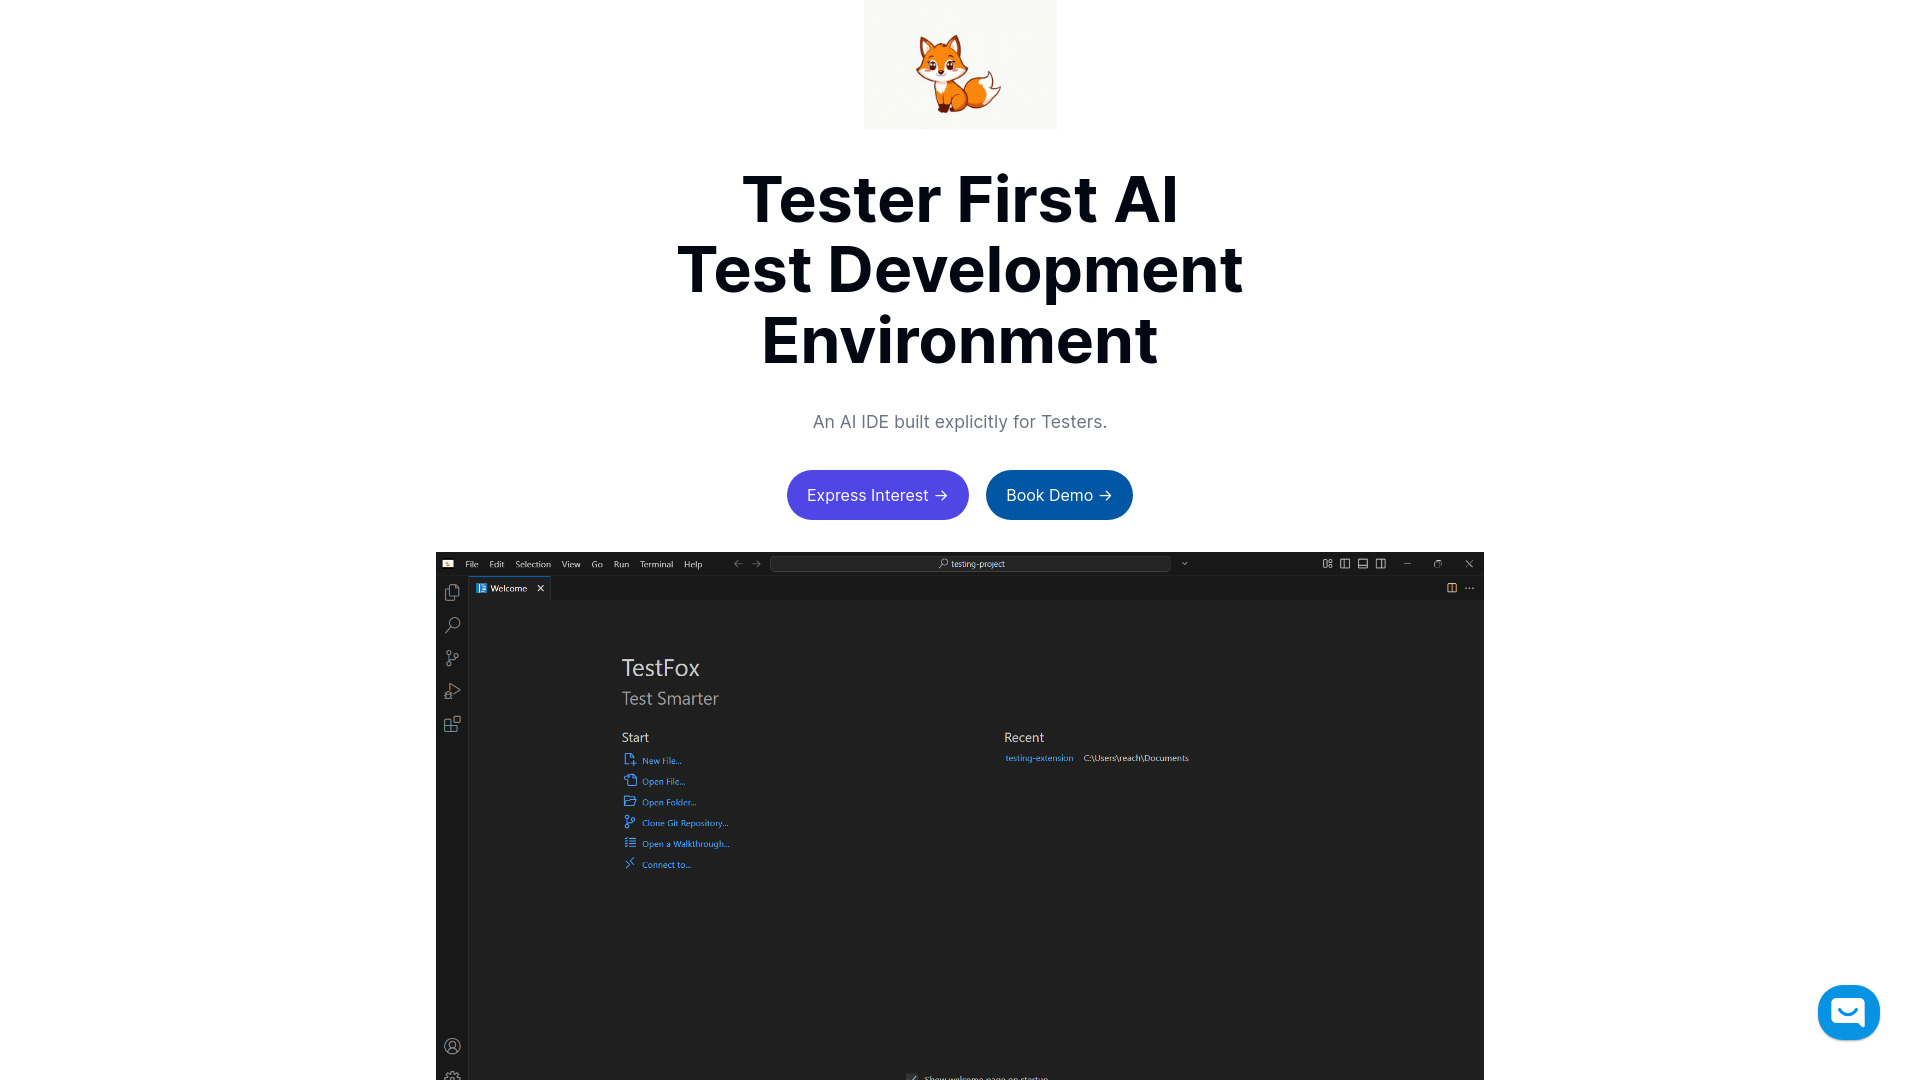Click the Search sidebar icon
This screenshot has width=1920, height=1080.
click(451, 625)
